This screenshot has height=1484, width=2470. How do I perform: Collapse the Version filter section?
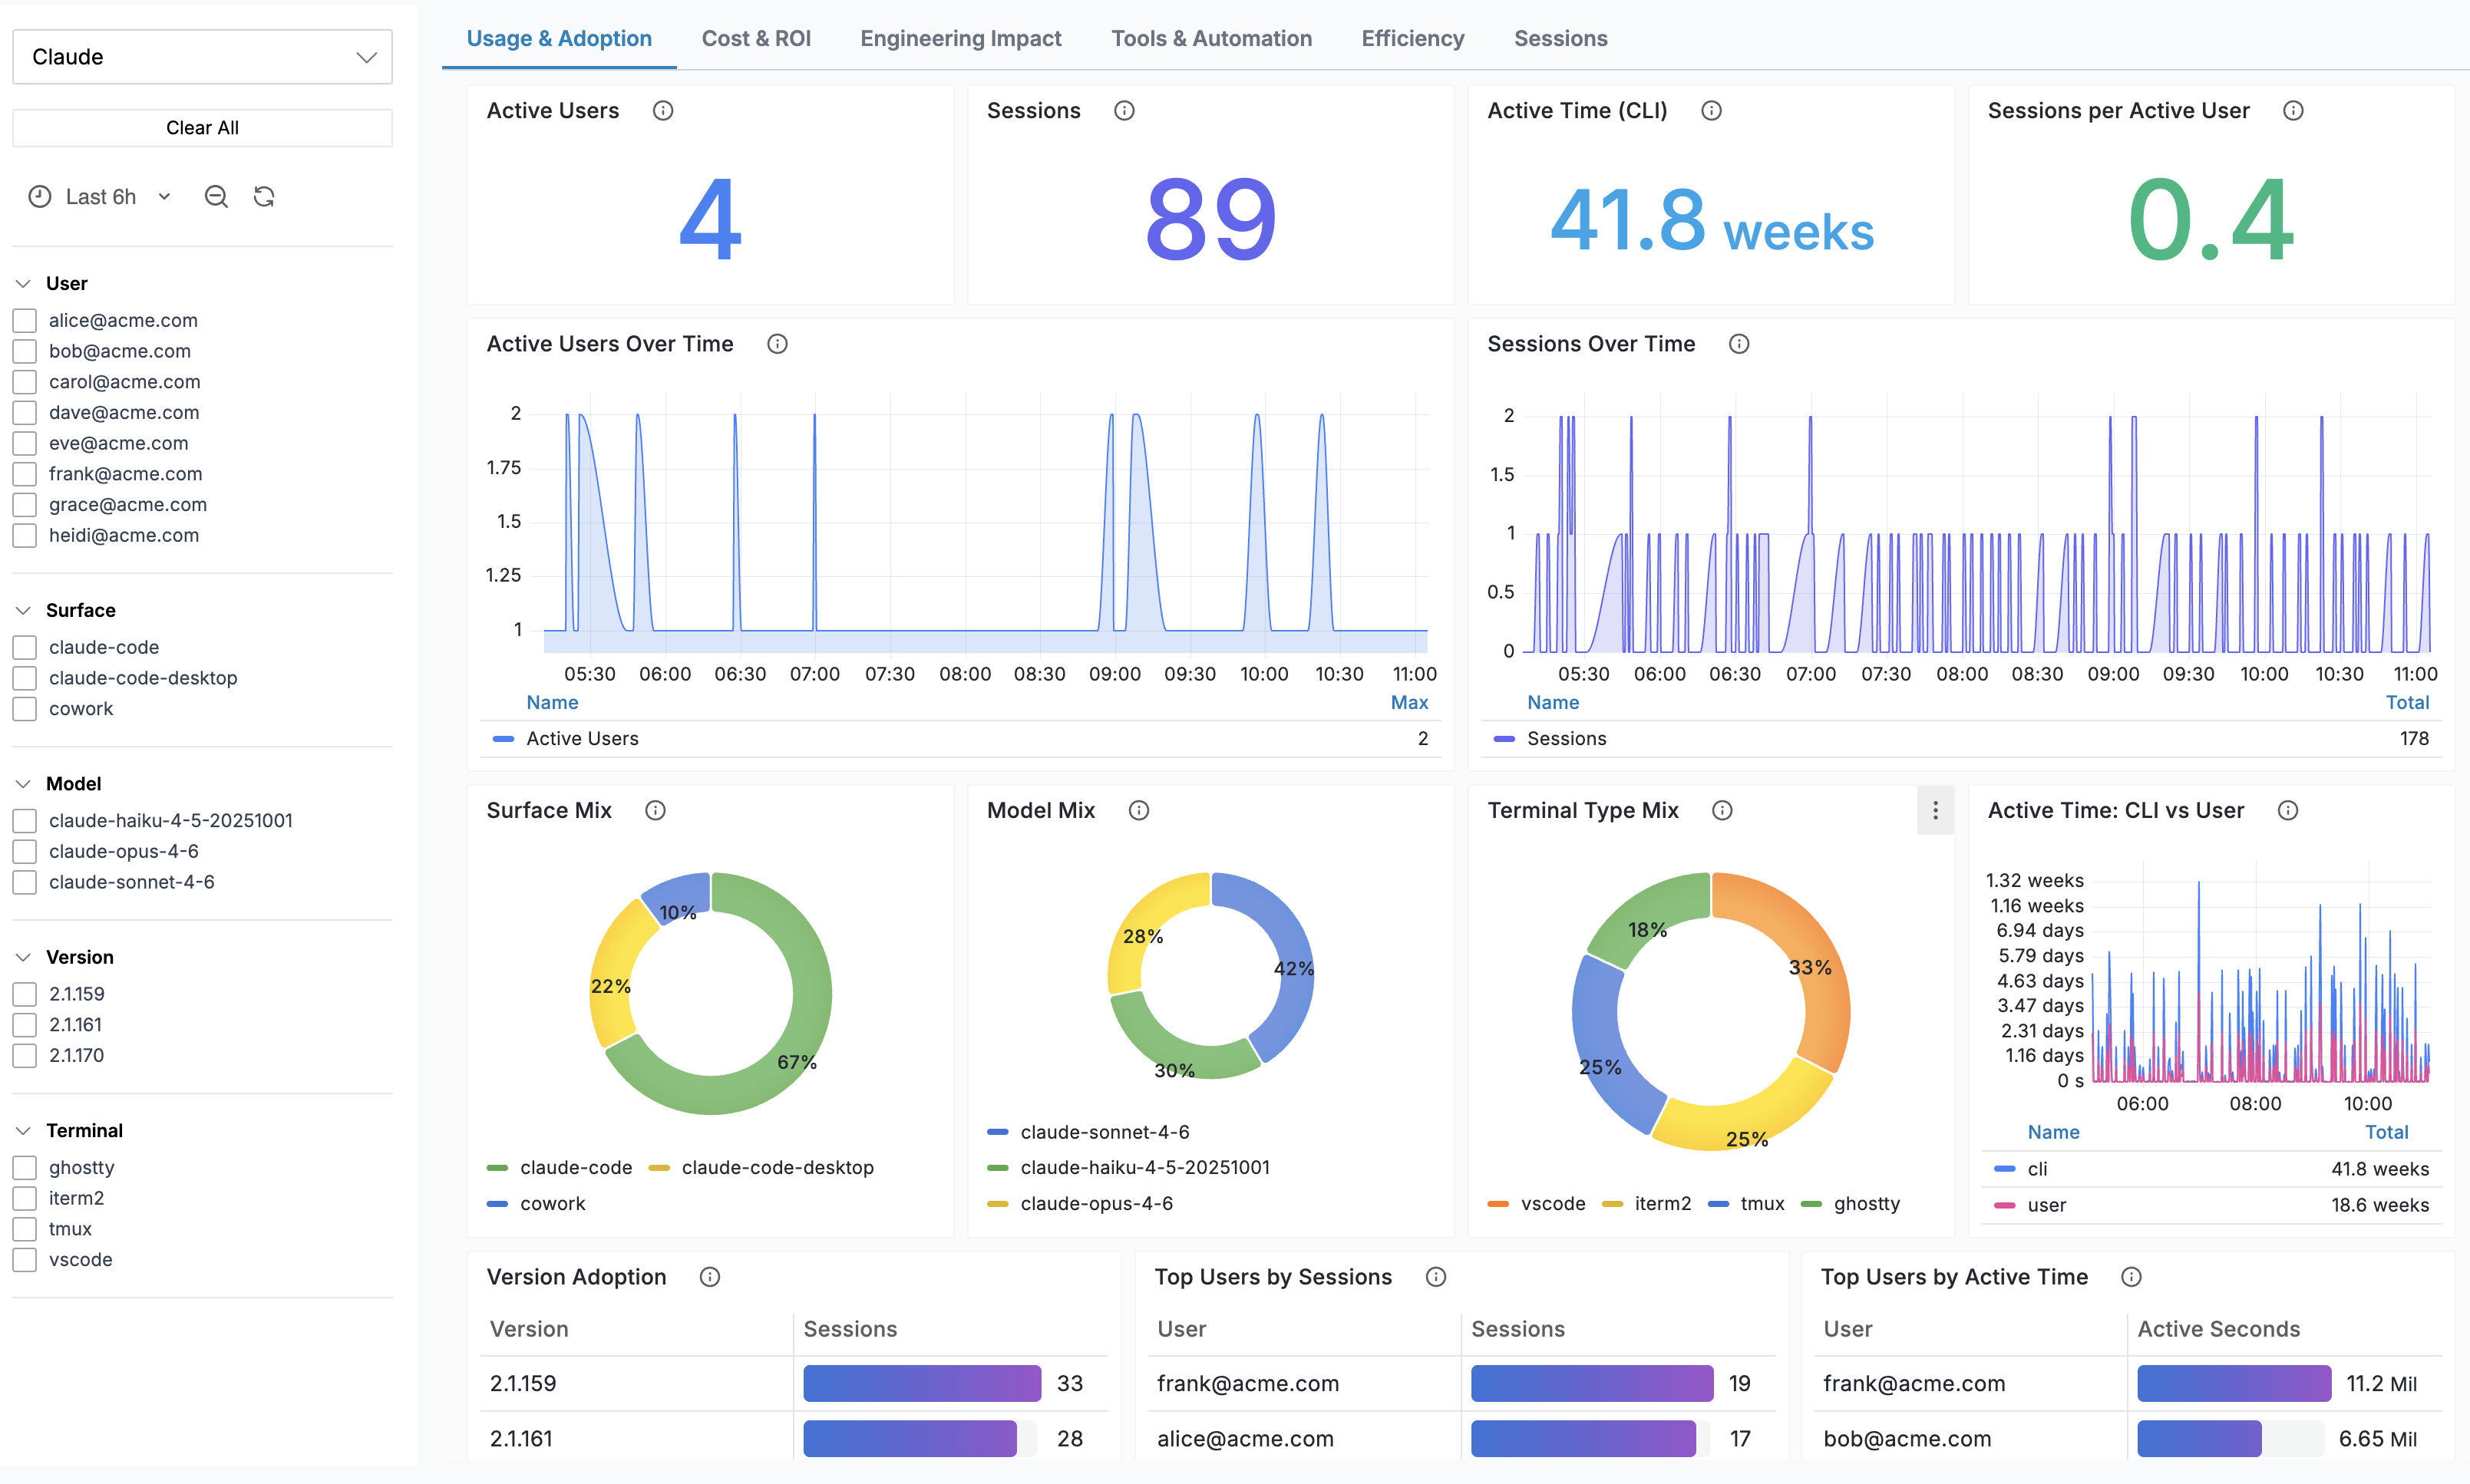click(23, 958)
